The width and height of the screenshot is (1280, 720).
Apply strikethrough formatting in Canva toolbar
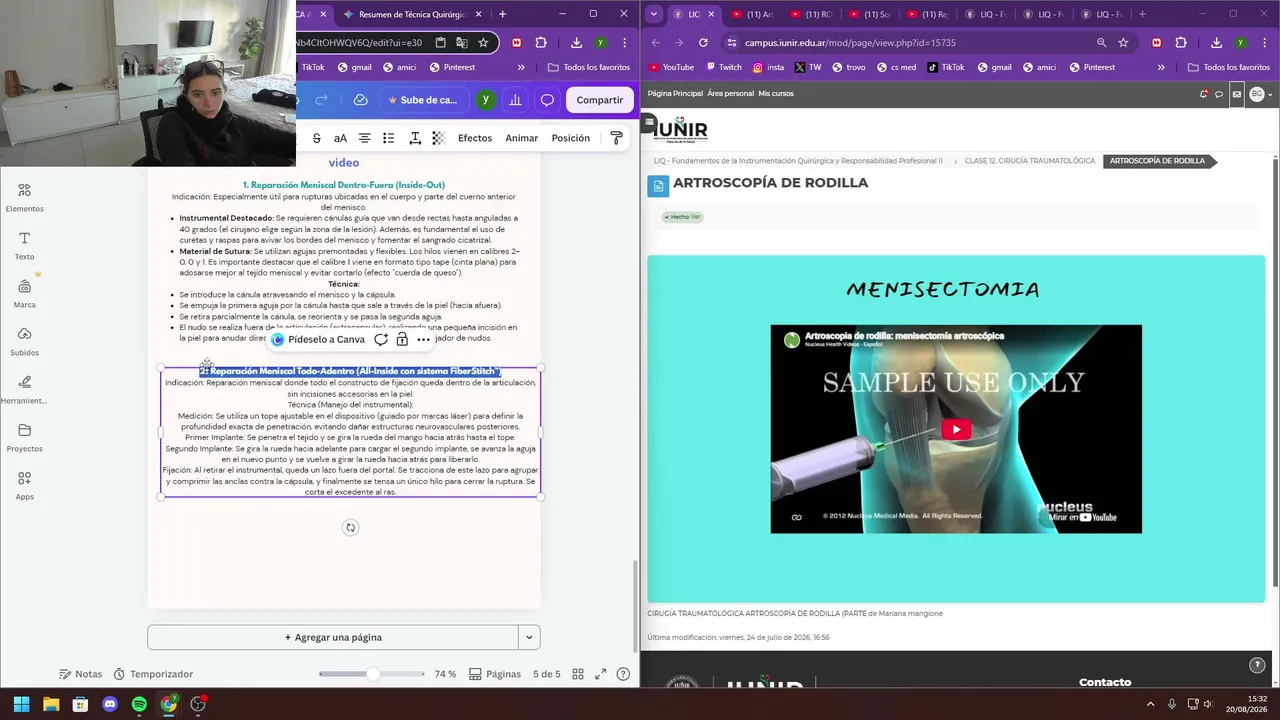point(317,138)
